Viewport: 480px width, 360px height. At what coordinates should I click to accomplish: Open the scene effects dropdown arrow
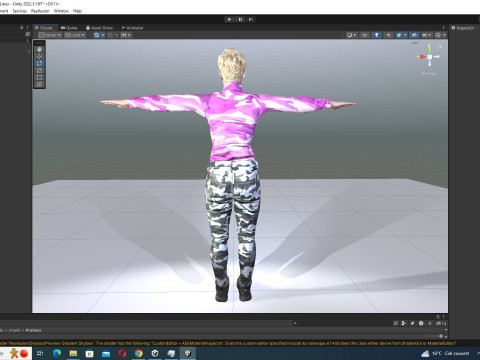click(405, 35)
